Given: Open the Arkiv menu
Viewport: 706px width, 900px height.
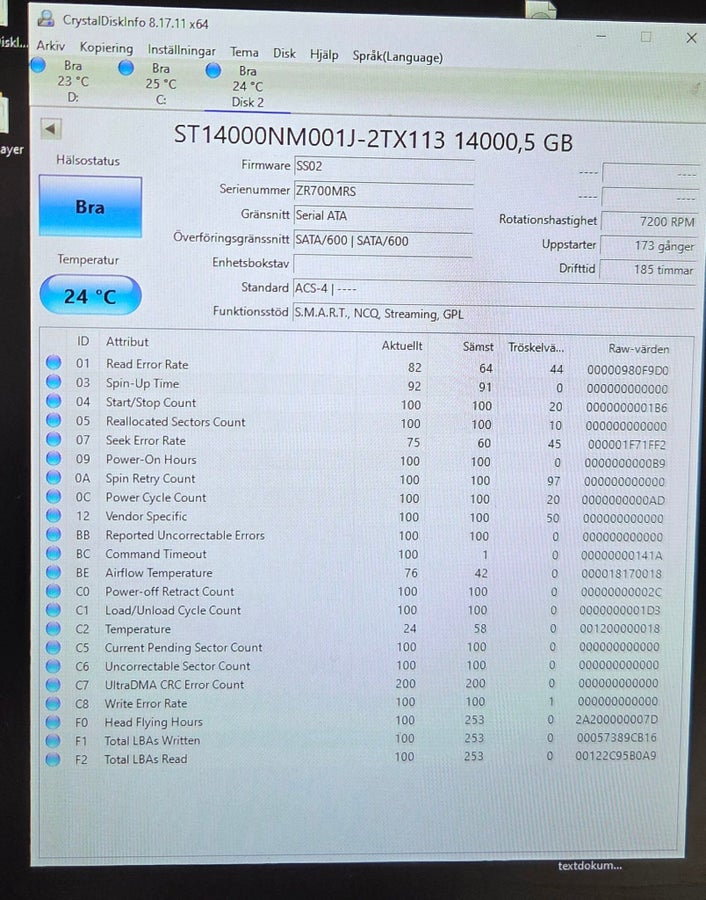Looking at the screenshot, I should pos(51,46).
